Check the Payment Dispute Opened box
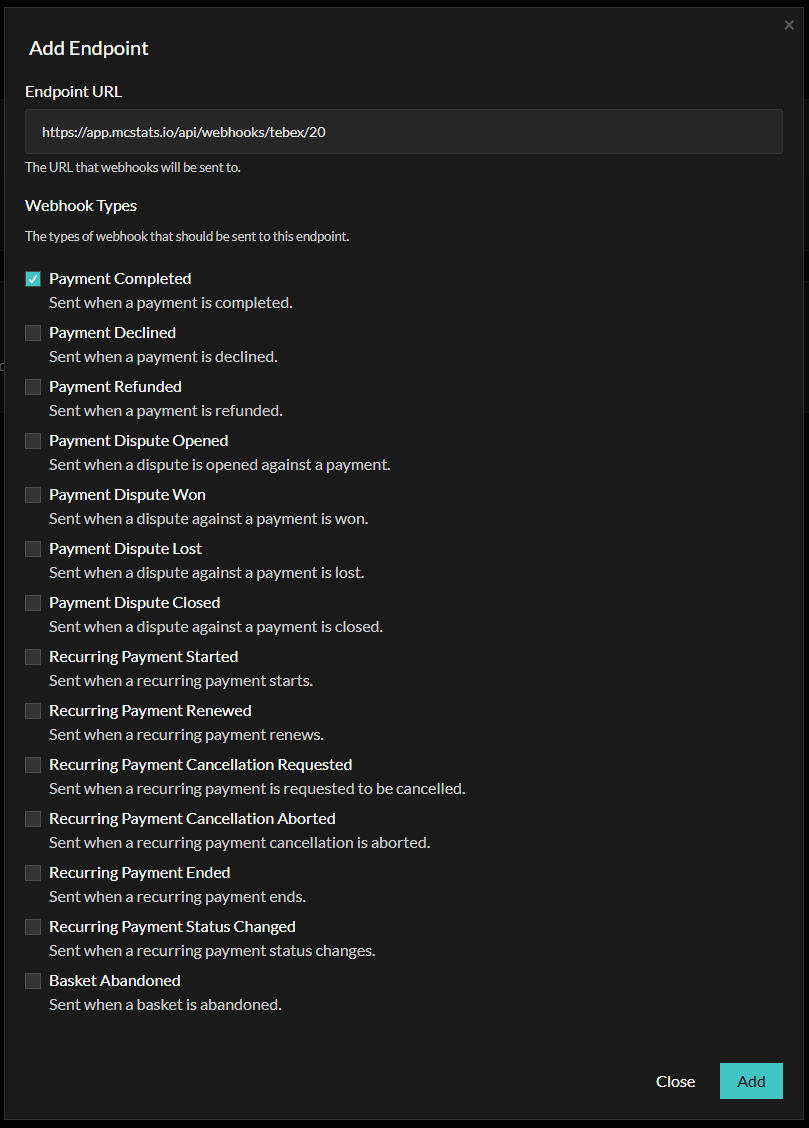809x1128 pixels. [33, 441]
